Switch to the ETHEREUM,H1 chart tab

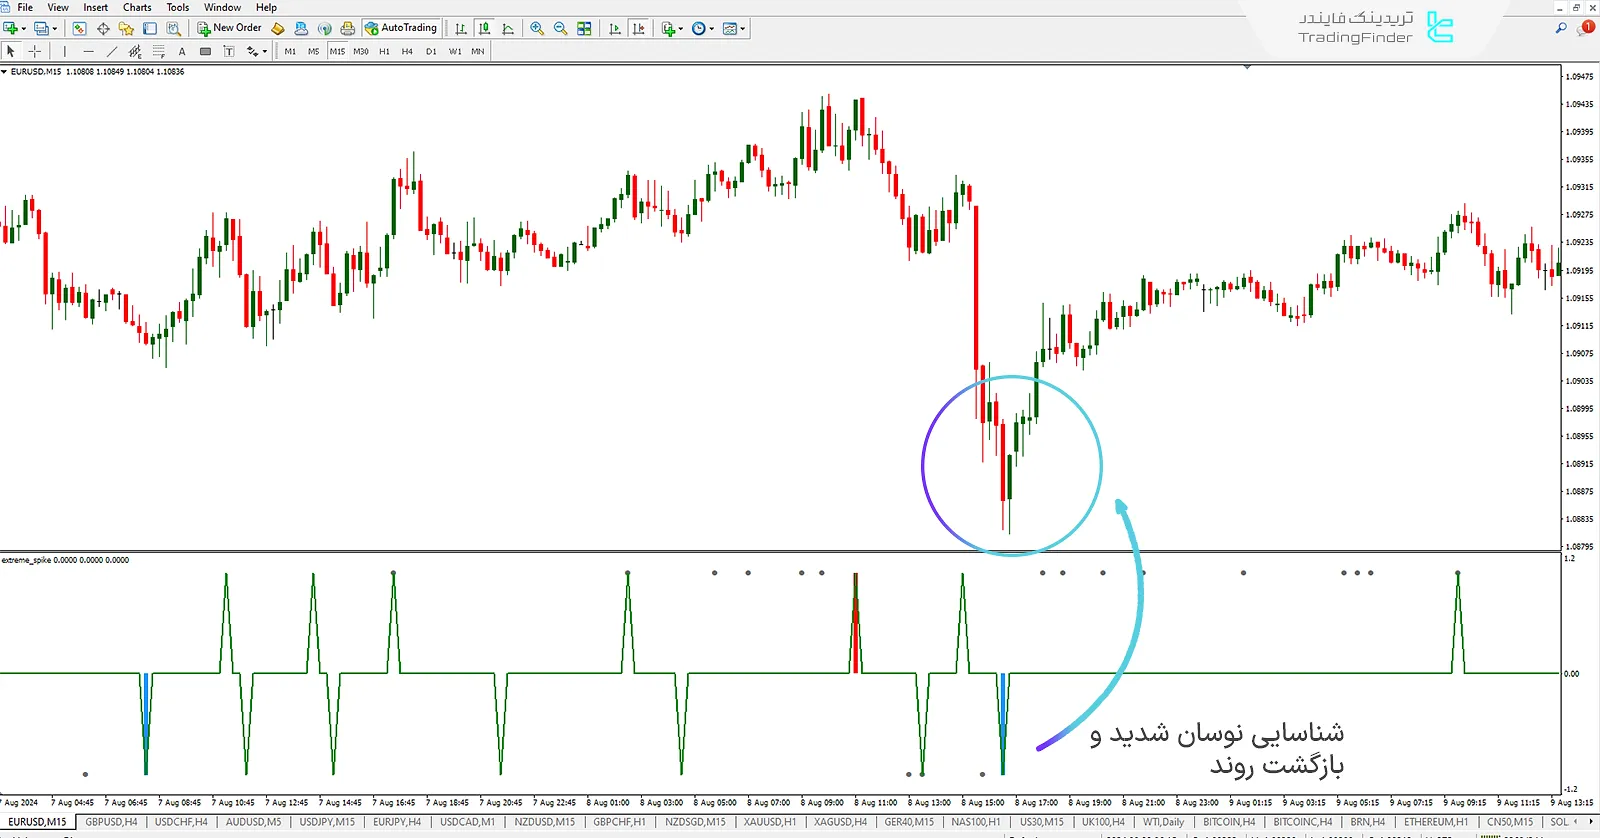point(1436,822)
